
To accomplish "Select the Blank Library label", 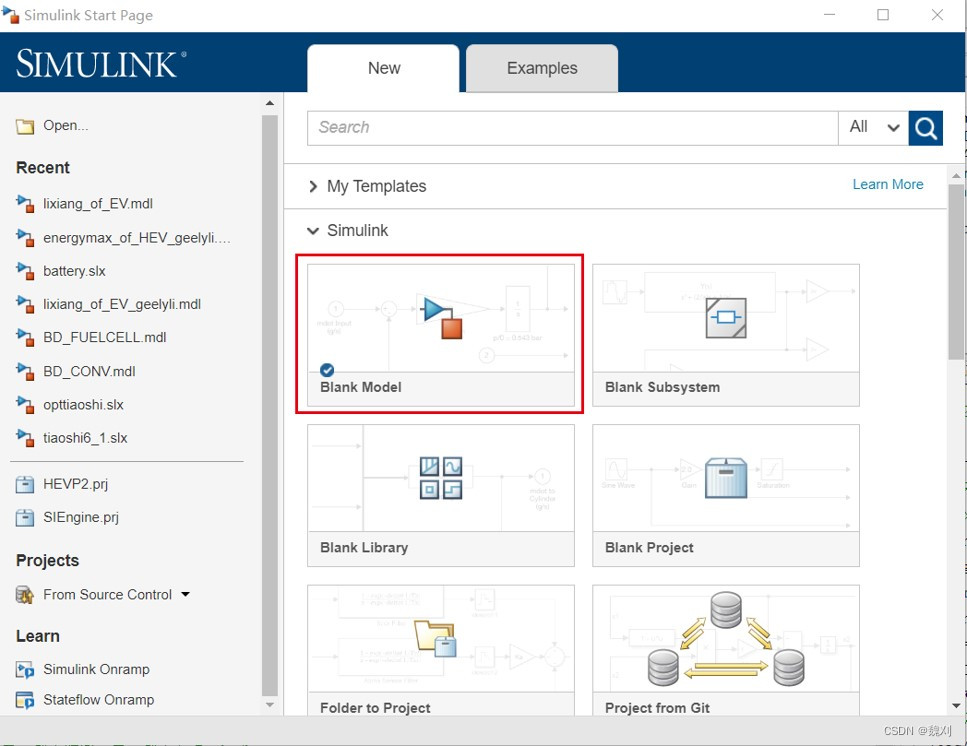I will tap(364, 547).
